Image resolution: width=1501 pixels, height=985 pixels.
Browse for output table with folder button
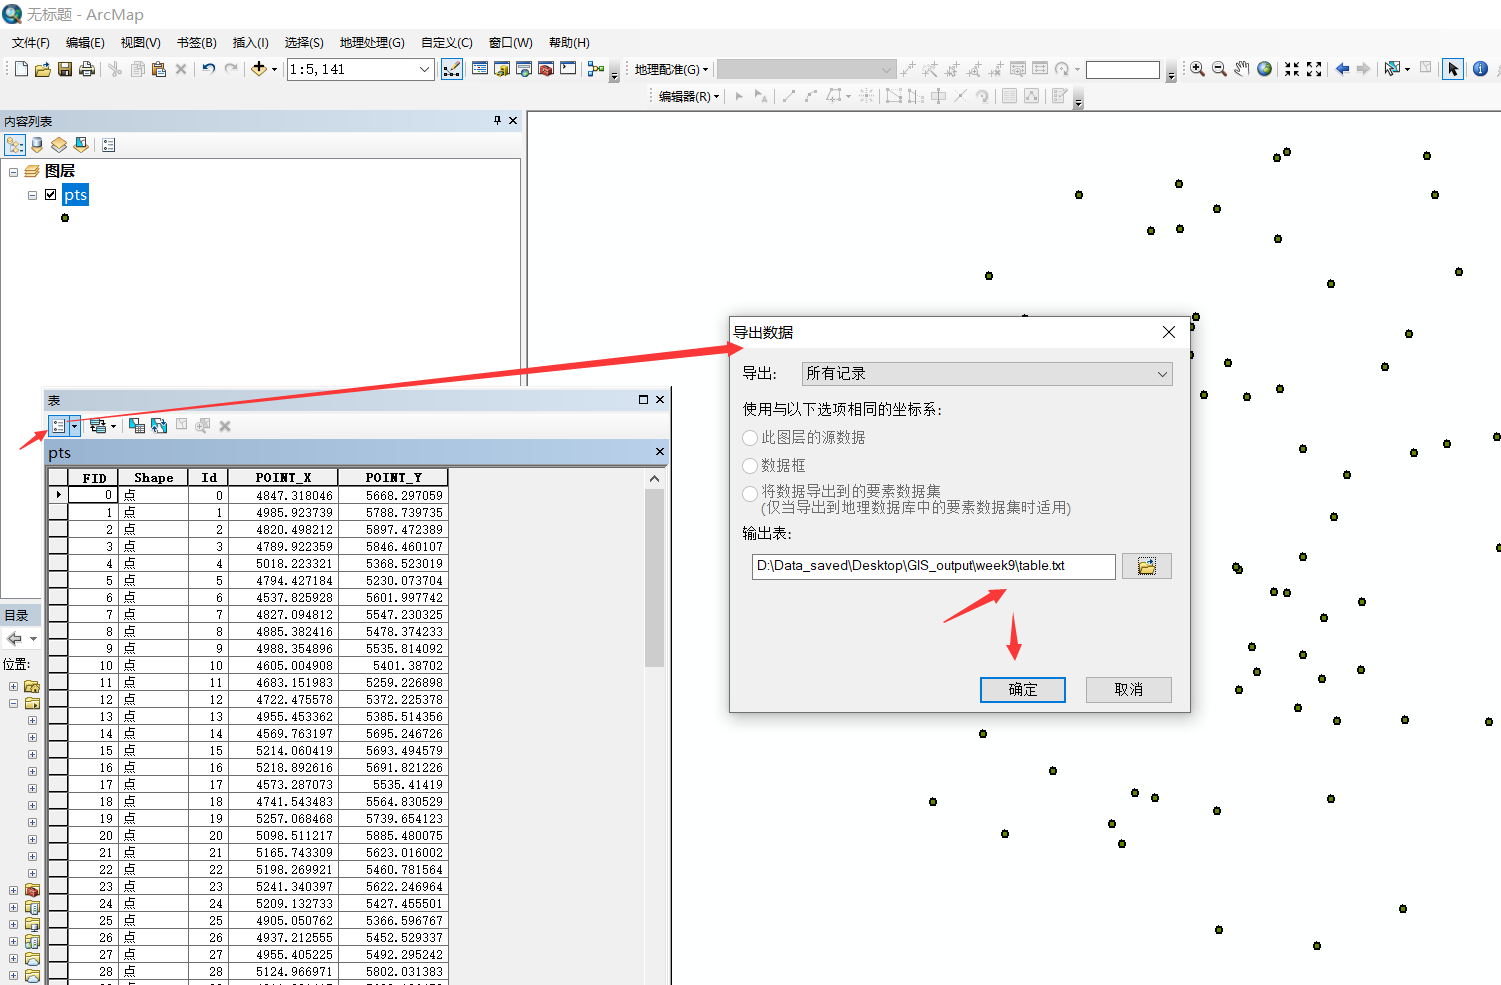[1147, 566]
